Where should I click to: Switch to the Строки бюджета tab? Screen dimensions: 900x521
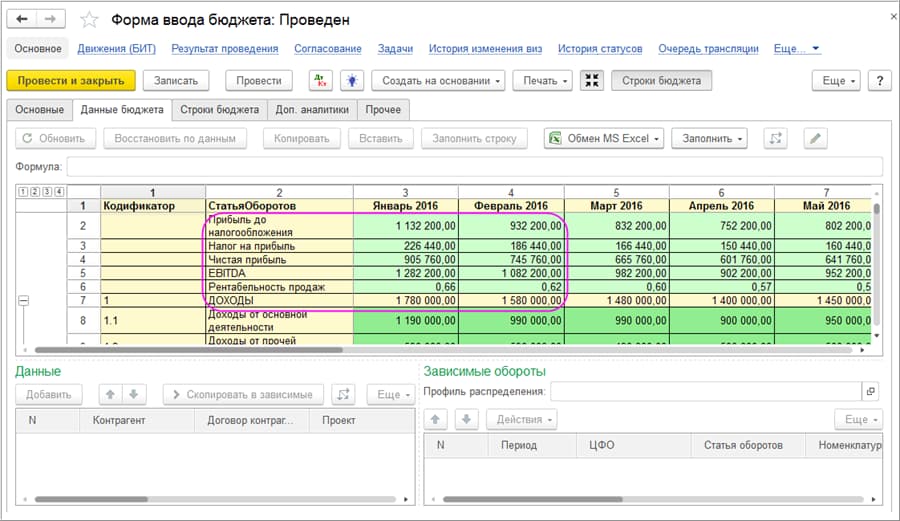tap(219, 110)
